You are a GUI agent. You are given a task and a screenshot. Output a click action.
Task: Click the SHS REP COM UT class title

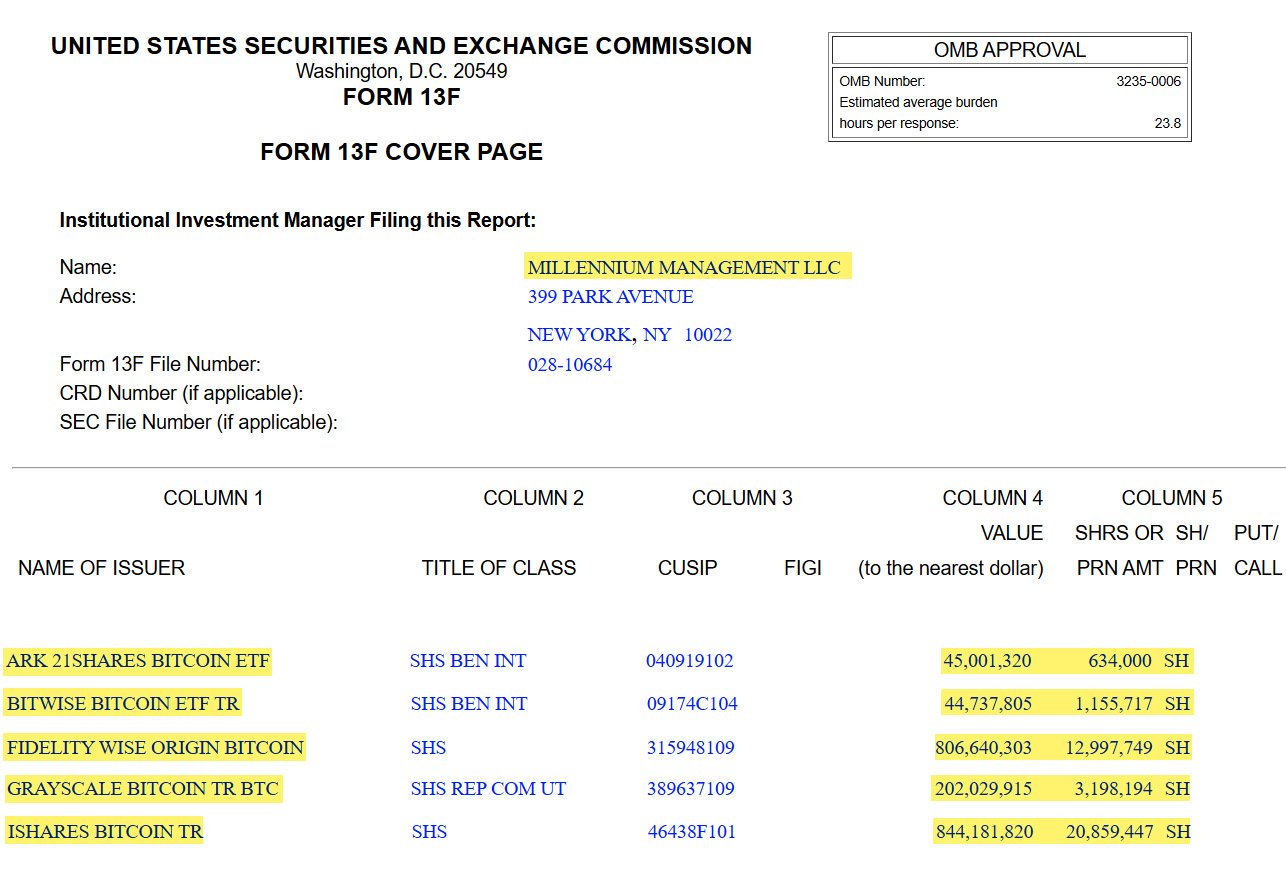point(488,789)
